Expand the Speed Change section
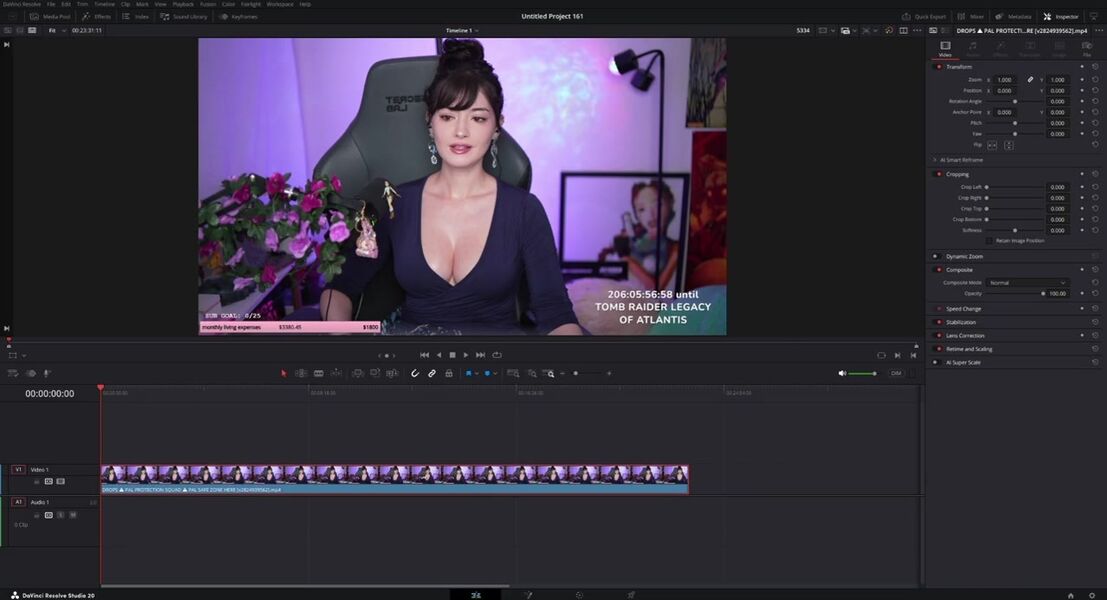This screenshot has width=1107, height=600. coord(963,309)
